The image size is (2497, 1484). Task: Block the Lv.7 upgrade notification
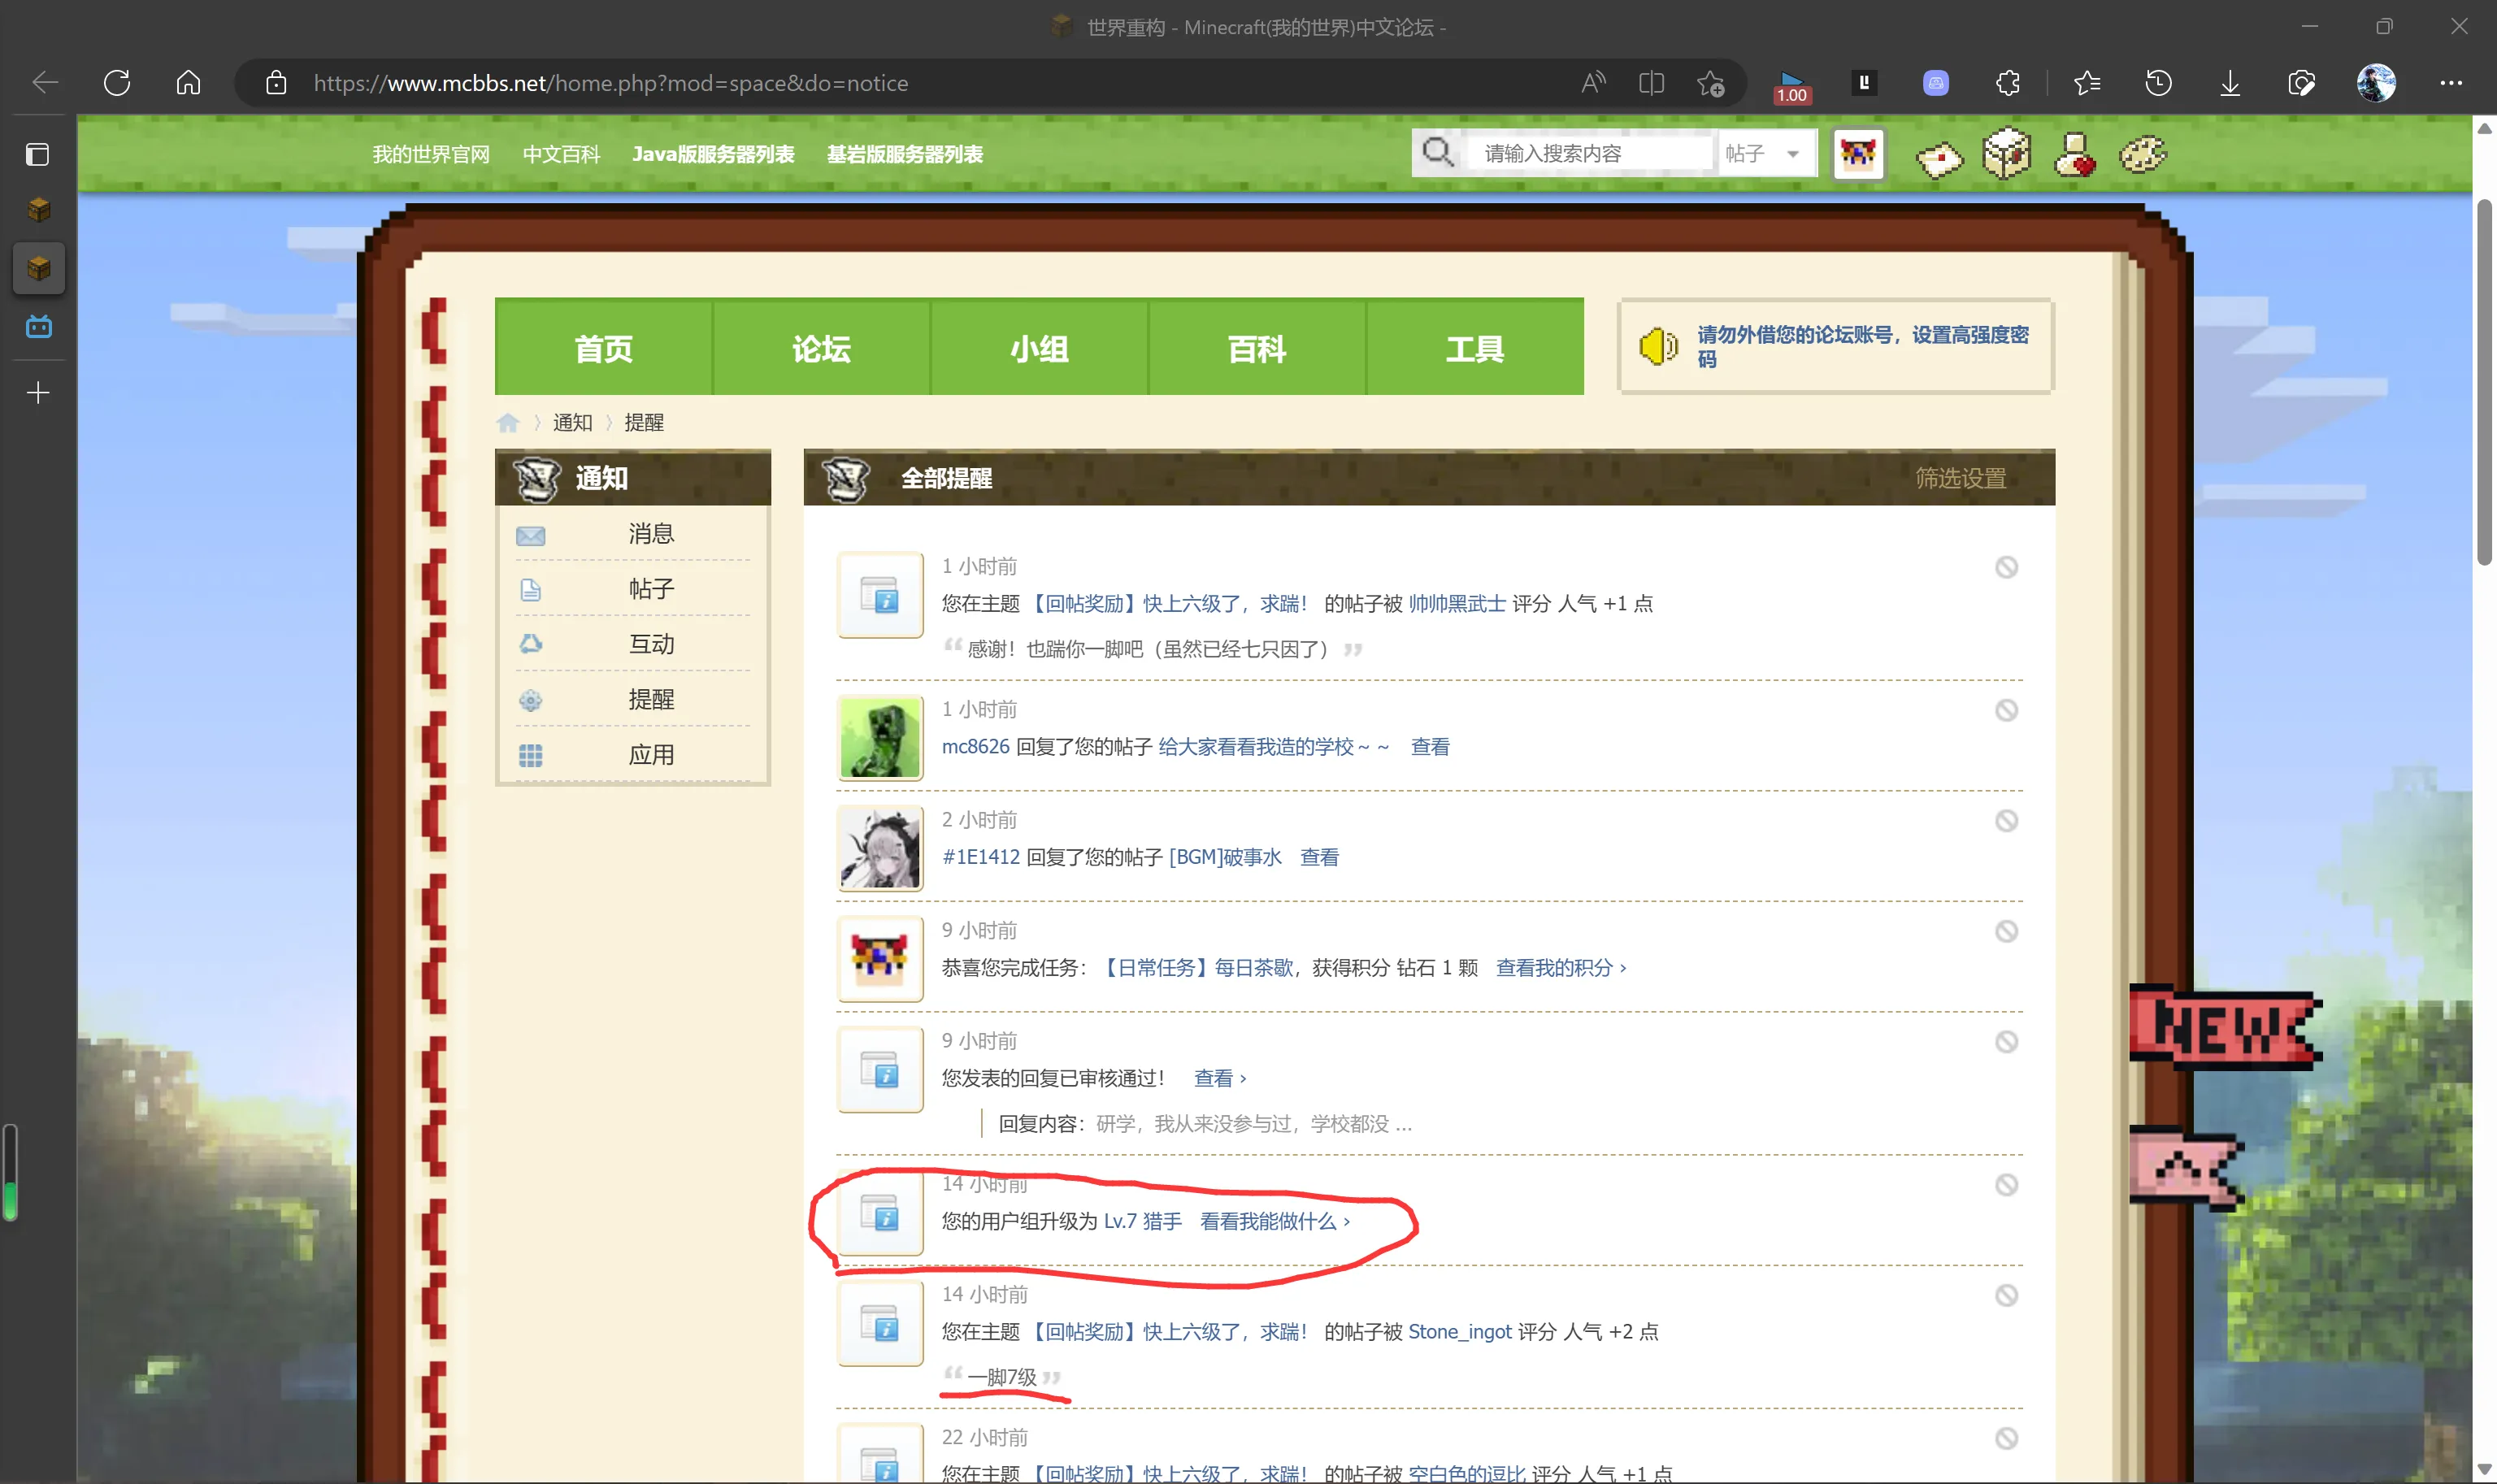pyautogui.click(x=2006, y=1185)
